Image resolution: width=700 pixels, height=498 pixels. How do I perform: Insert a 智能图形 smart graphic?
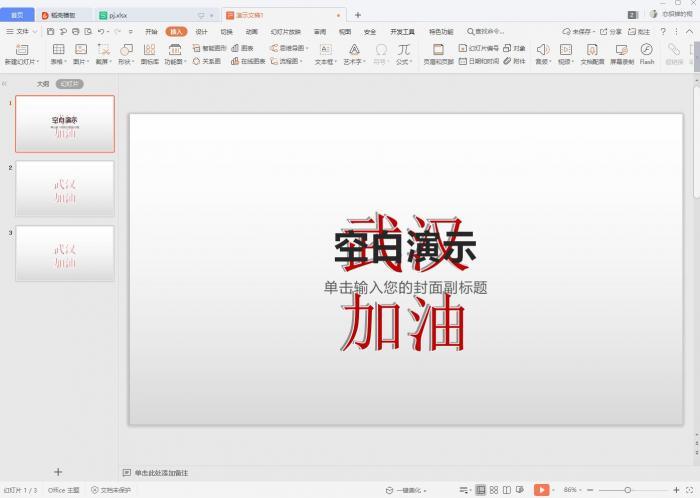[209, 48]
